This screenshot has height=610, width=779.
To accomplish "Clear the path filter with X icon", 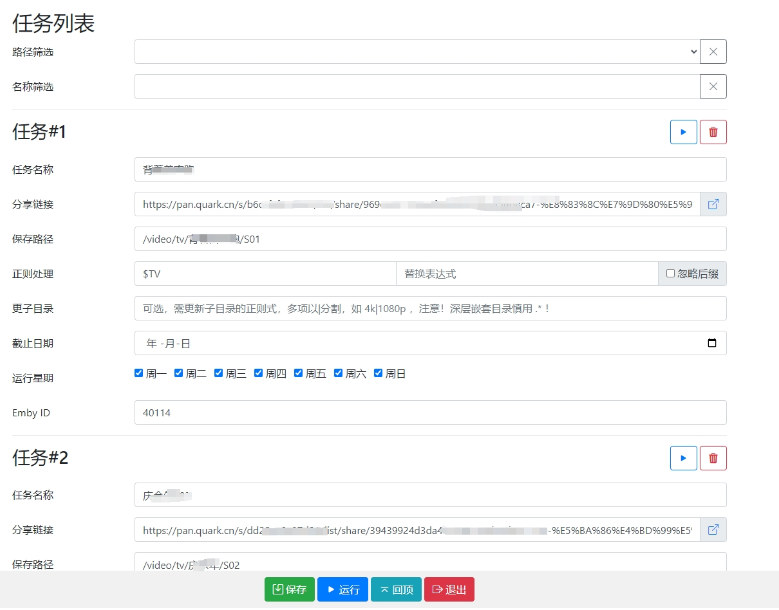I will (713, 52).
